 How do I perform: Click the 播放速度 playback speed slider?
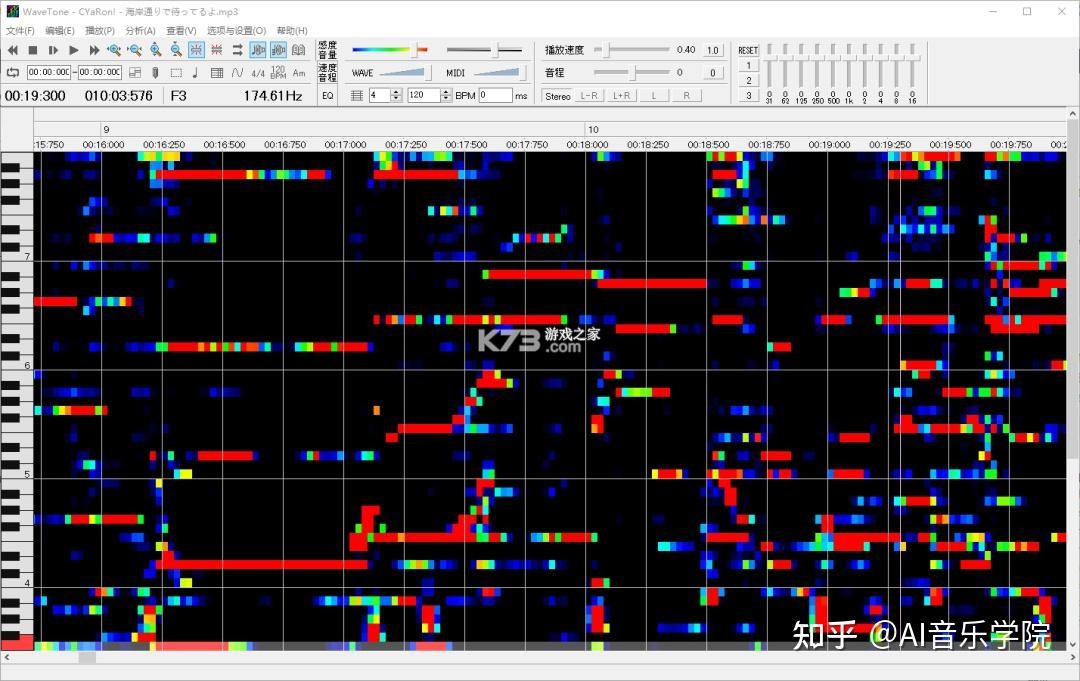(x=632, y=50)
